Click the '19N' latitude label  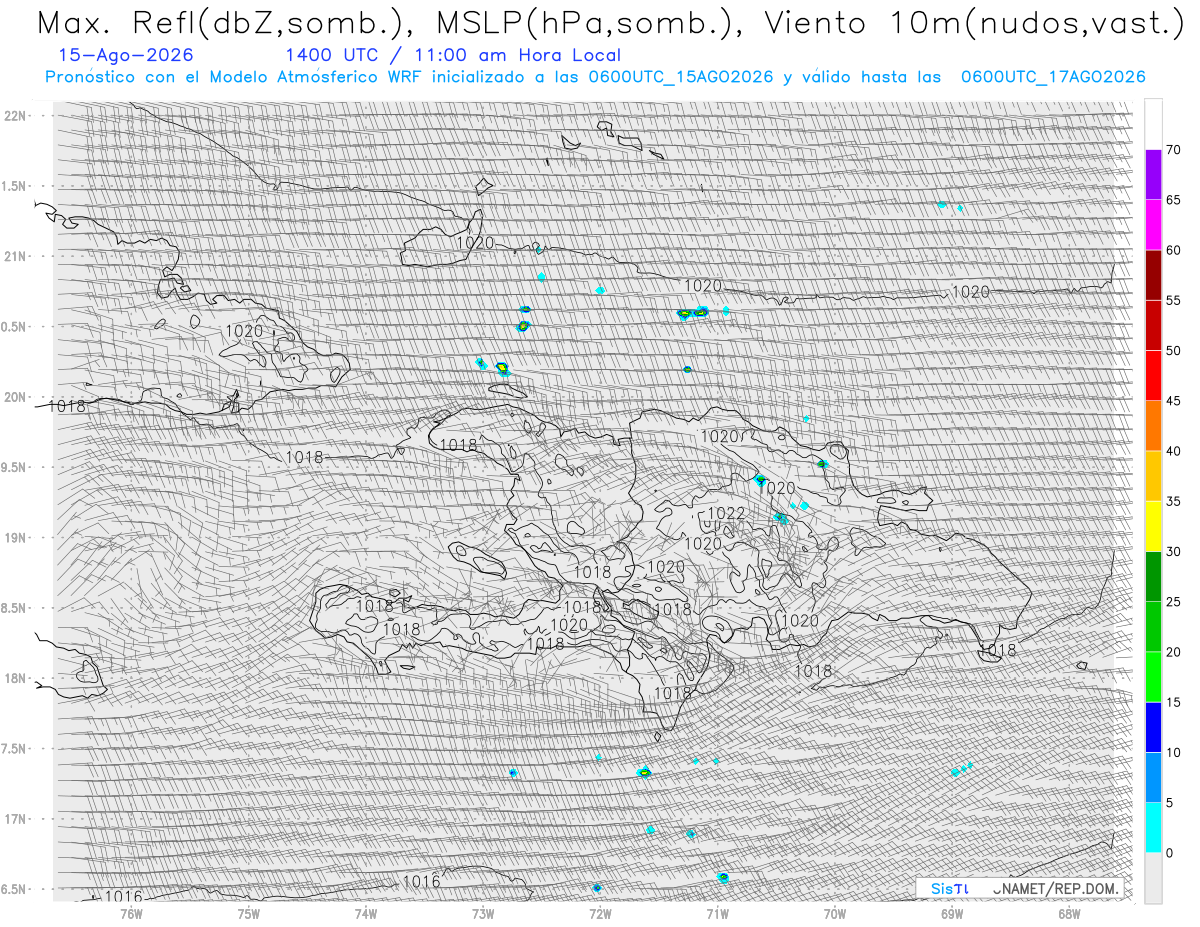(15, 538)
